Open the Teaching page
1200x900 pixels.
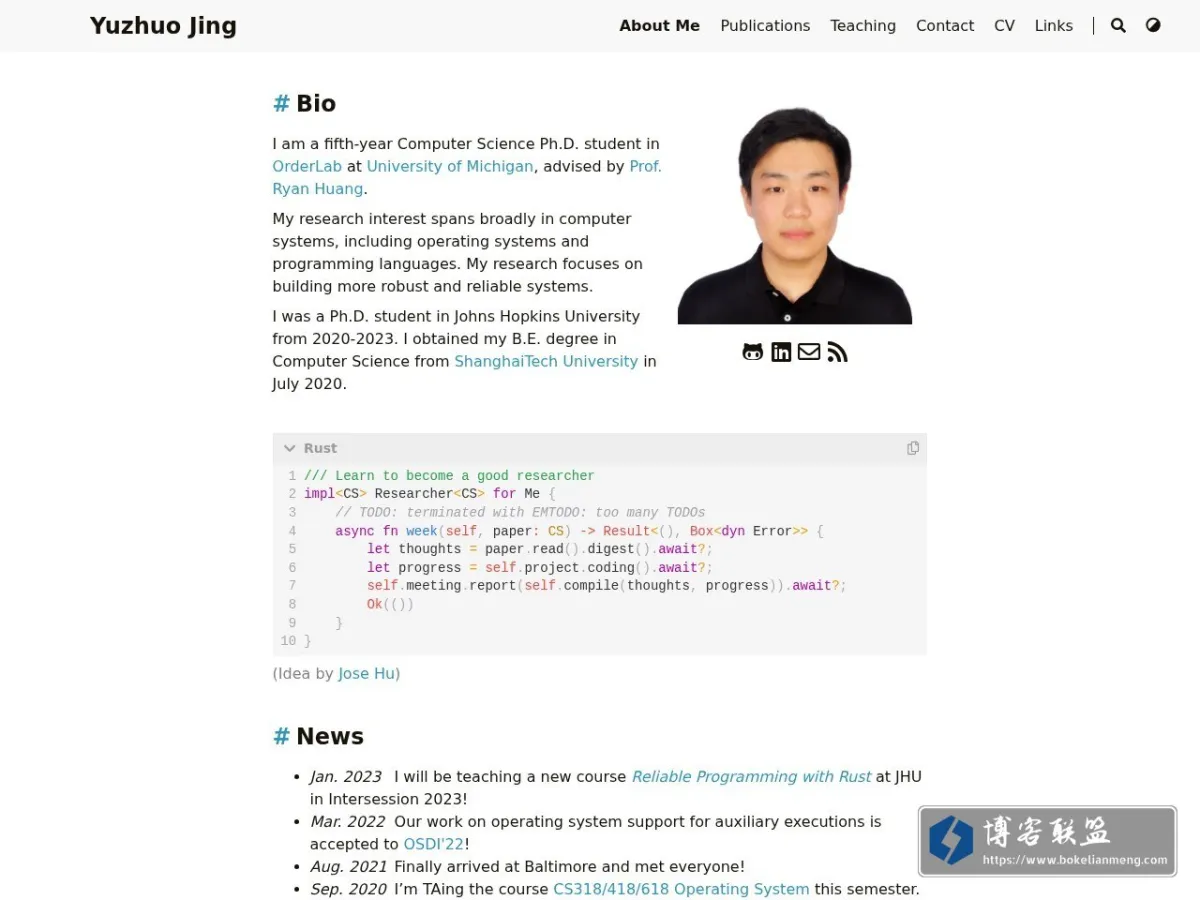point(863,26)
